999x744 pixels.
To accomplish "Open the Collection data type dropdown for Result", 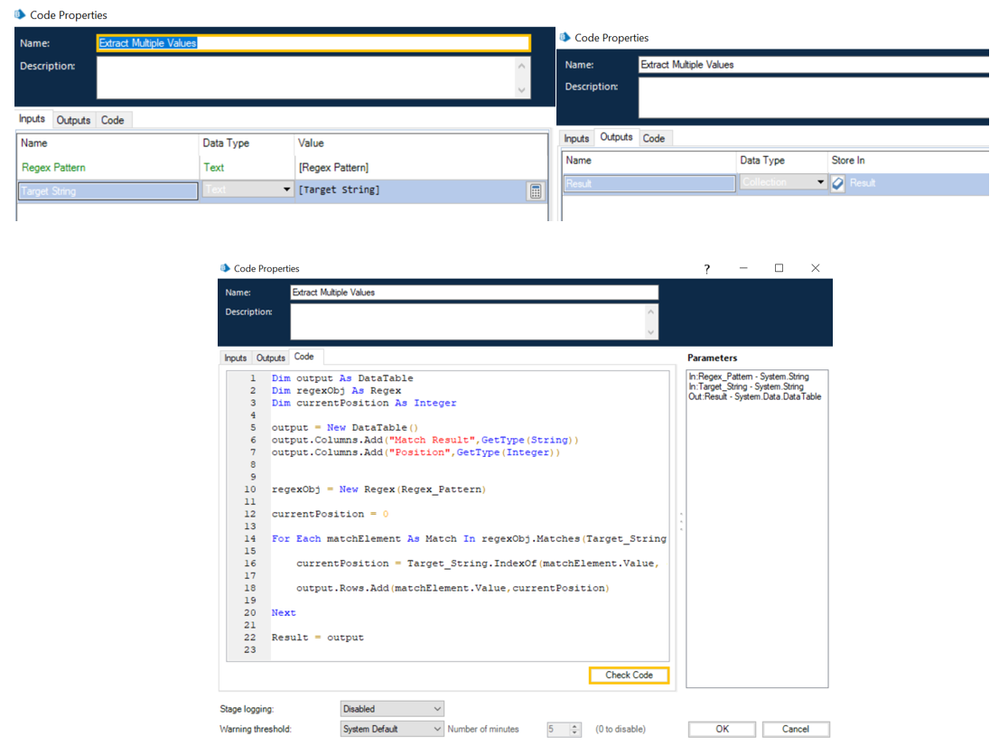I will (x=820, y=183).
